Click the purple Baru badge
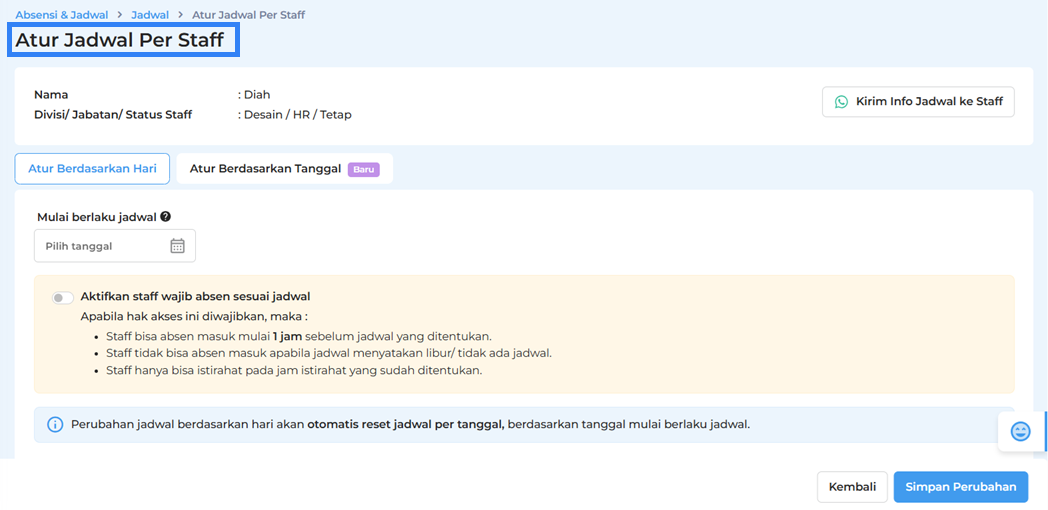This screenshot has width=1048, height=510. [x=363, y=170]
